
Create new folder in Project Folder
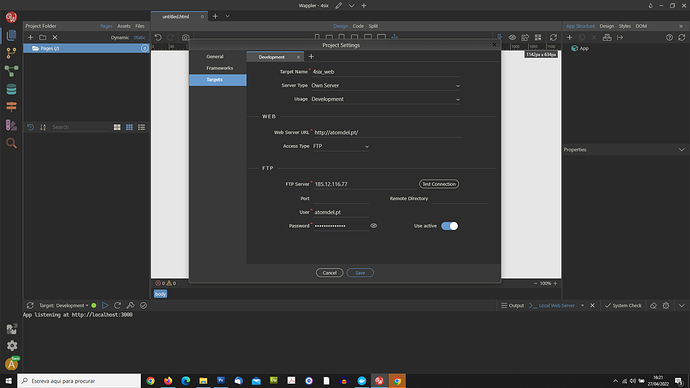43,37
